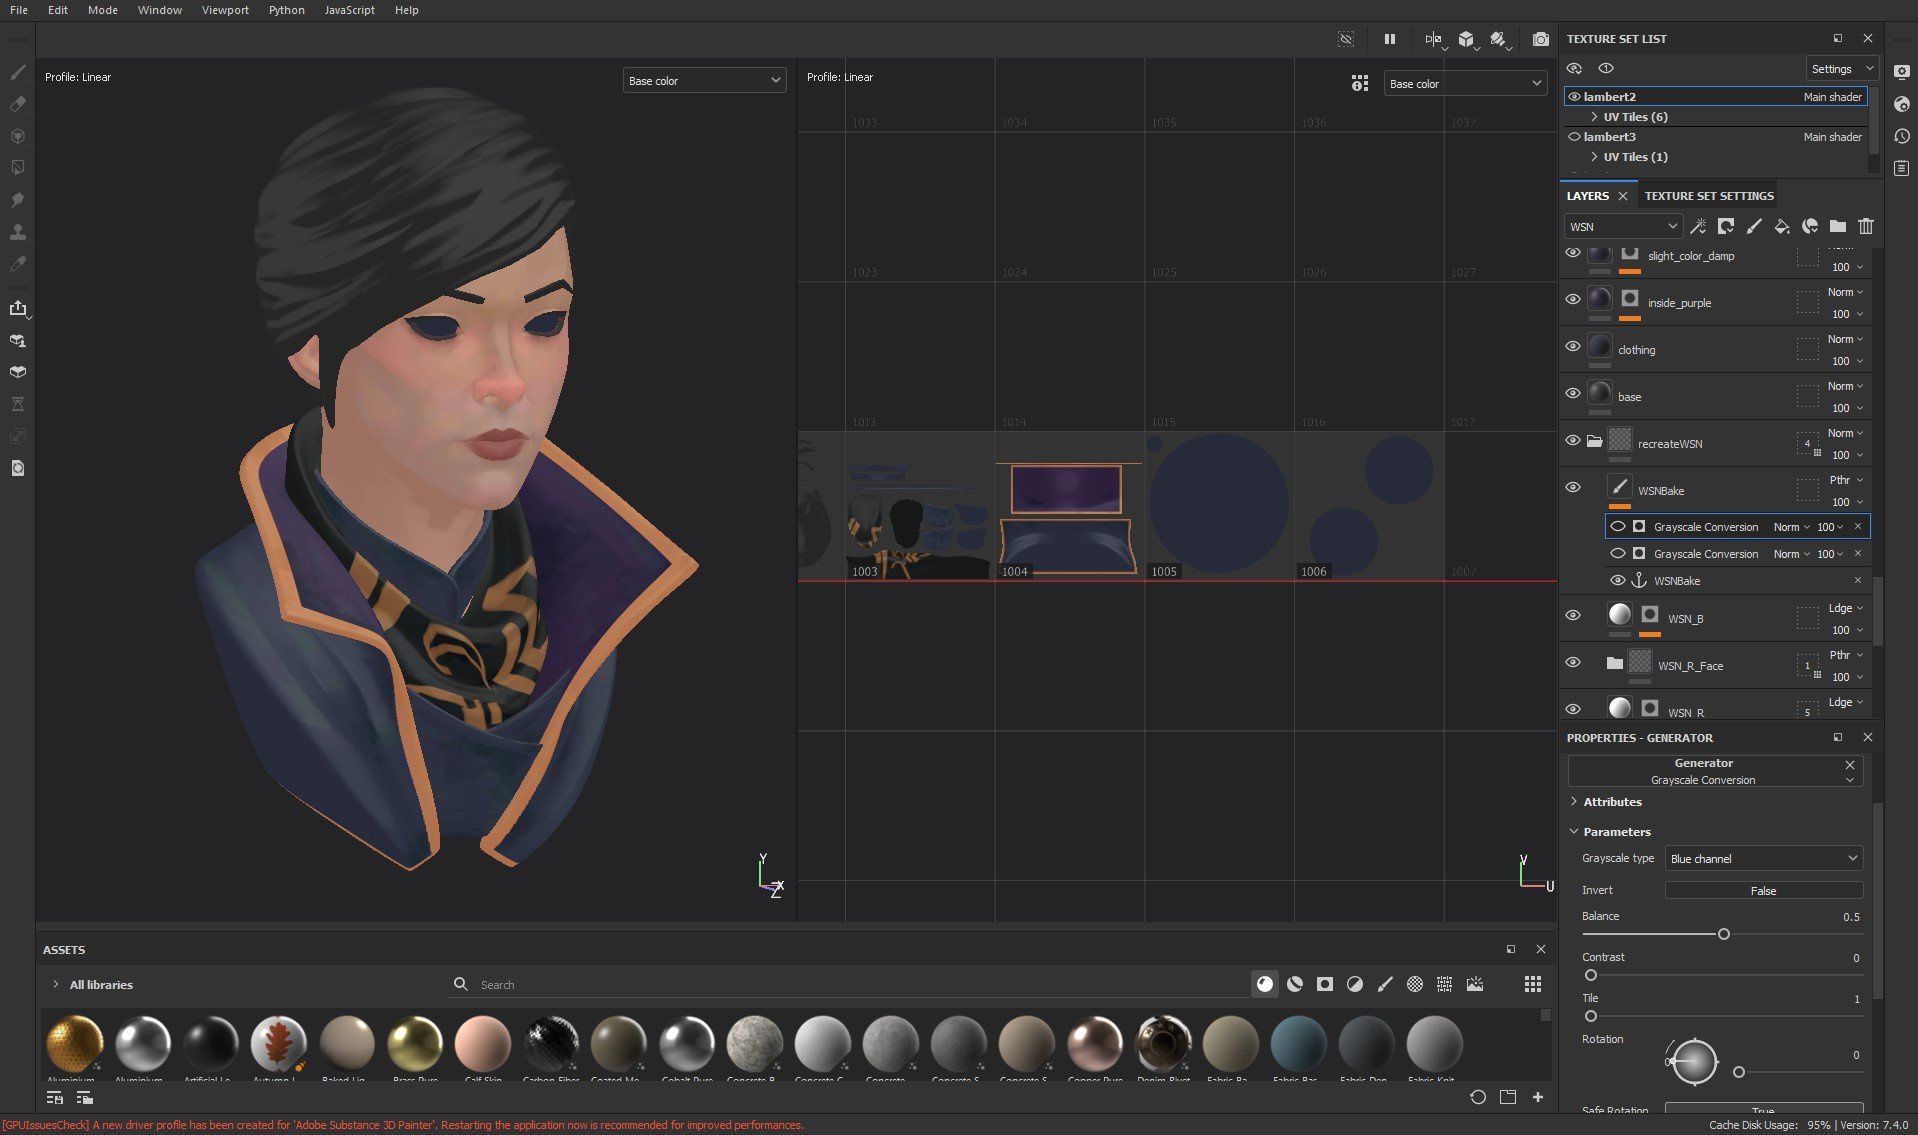Filter assets by smart materials

tap(1295, 984)
